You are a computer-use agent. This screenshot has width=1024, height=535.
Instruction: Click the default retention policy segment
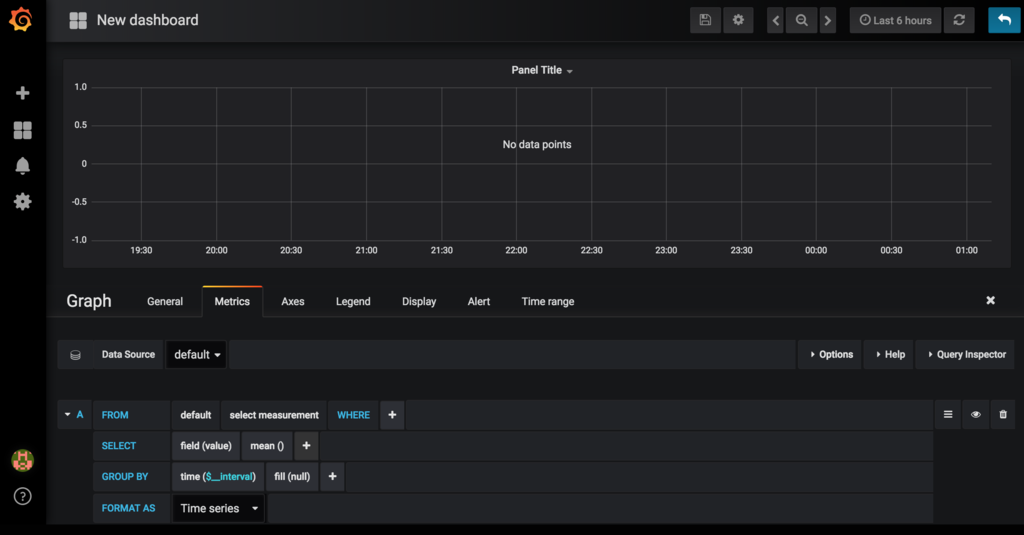pos(196,415)
